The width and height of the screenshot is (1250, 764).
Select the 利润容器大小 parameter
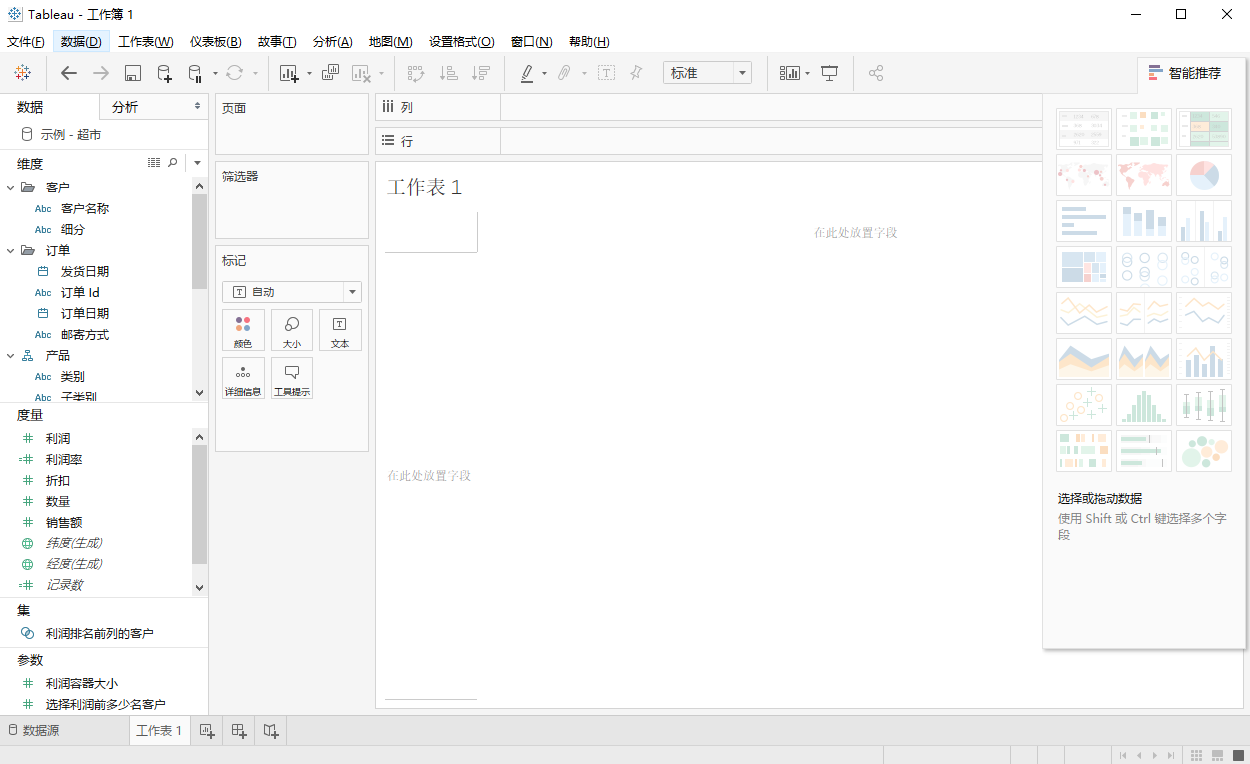click(82, 684)
